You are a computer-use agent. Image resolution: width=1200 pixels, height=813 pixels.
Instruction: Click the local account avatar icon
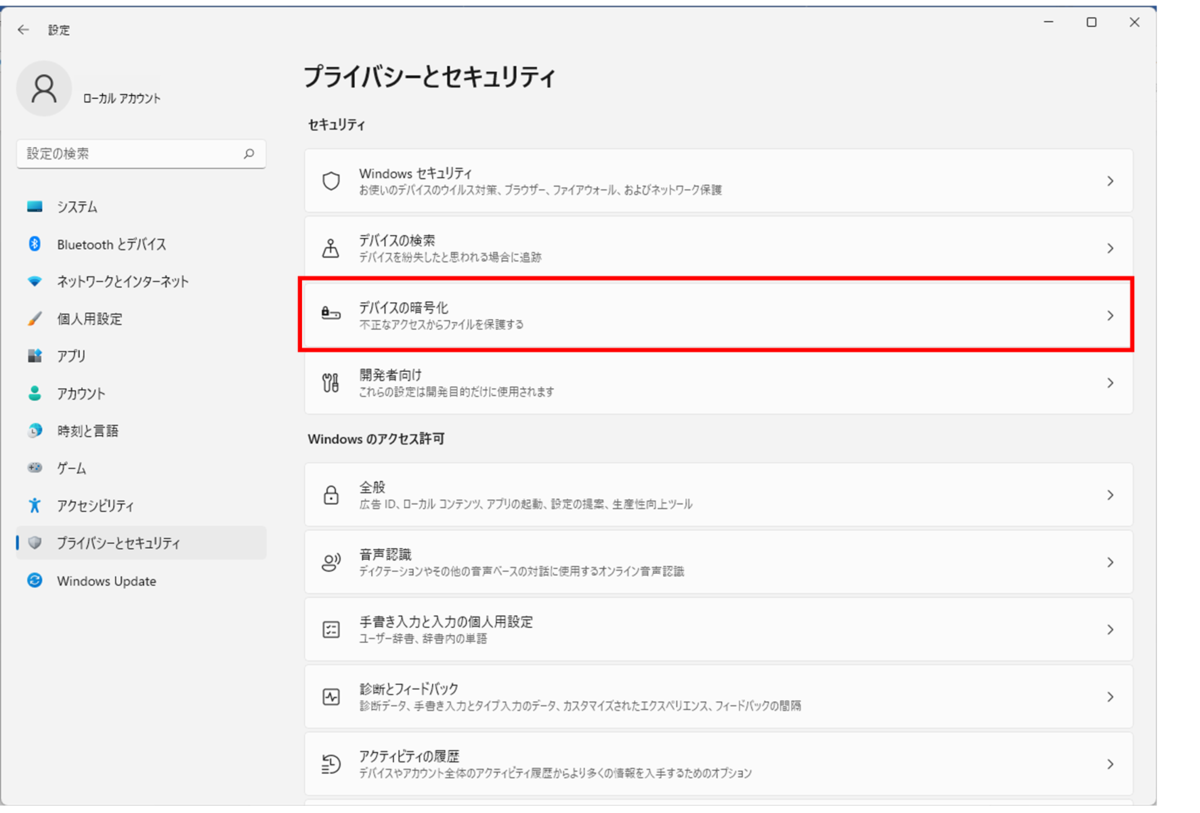pos(44,89)
